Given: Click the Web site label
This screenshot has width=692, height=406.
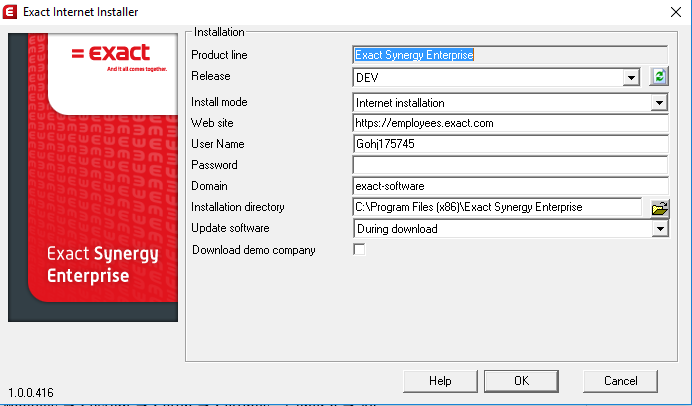Looking at the screenshot, I should pyautogui.click(x=212, y=123).
